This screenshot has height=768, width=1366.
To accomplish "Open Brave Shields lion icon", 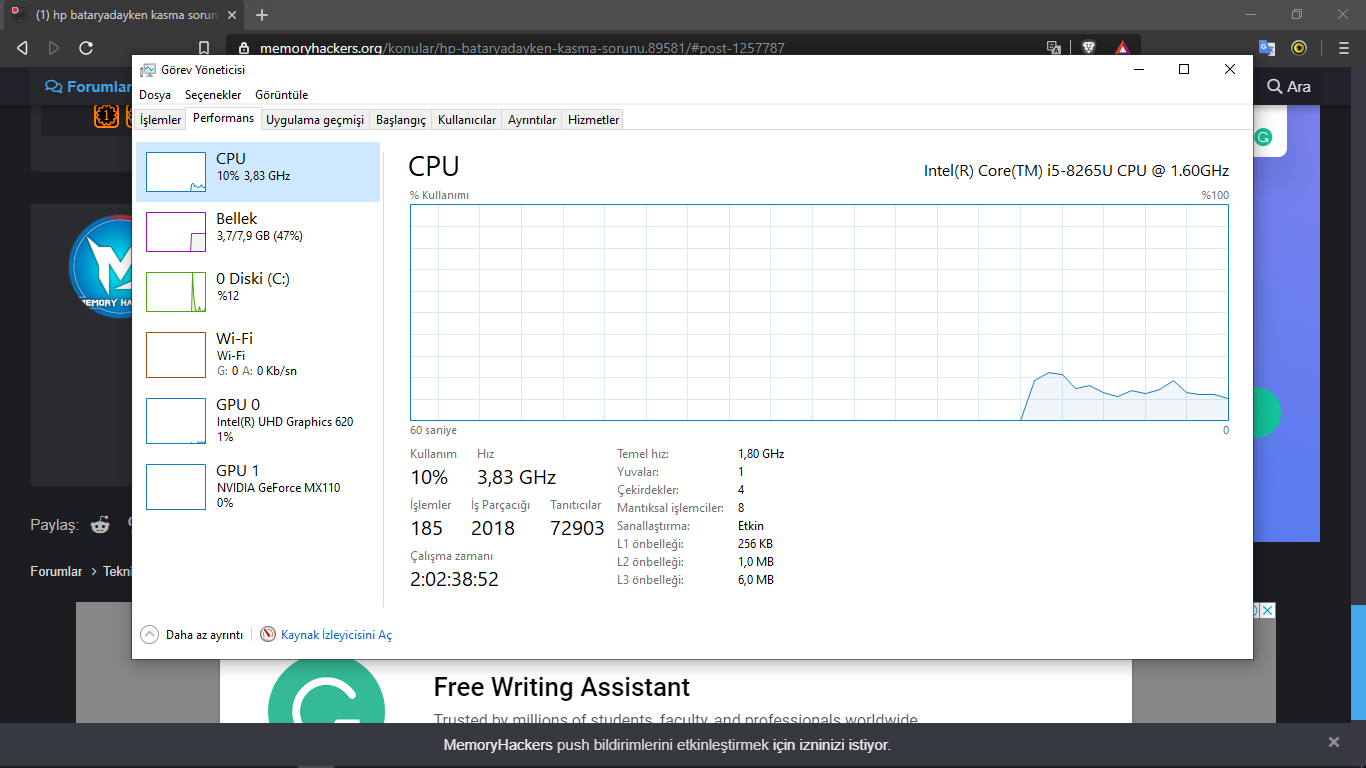I will point(1089,47).
